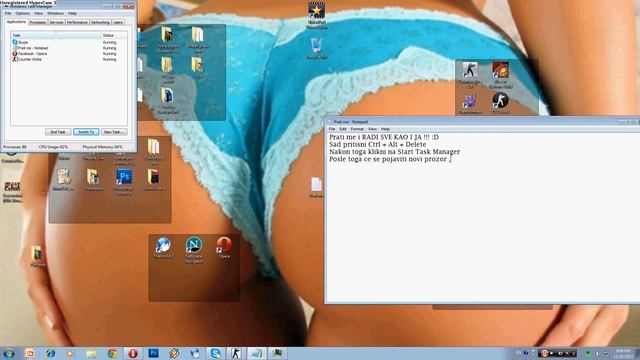Open the Help menu in Task Manager
Screen dimensions: 640x360
coord(72,13)
